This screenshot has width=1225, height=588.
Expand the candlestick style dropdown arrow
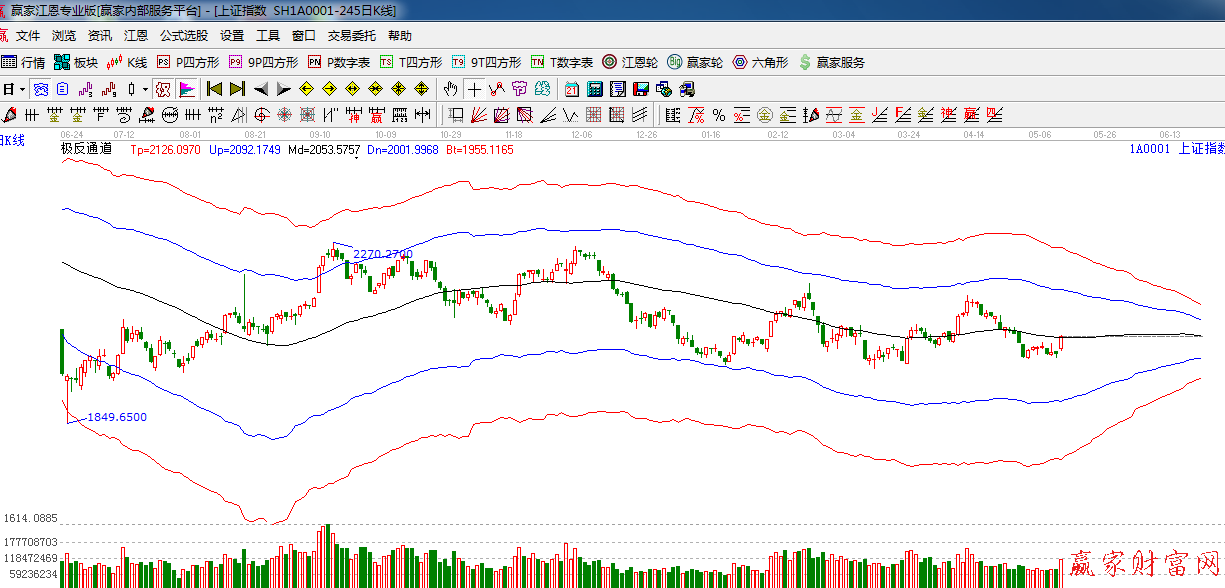tap(145, 89)
